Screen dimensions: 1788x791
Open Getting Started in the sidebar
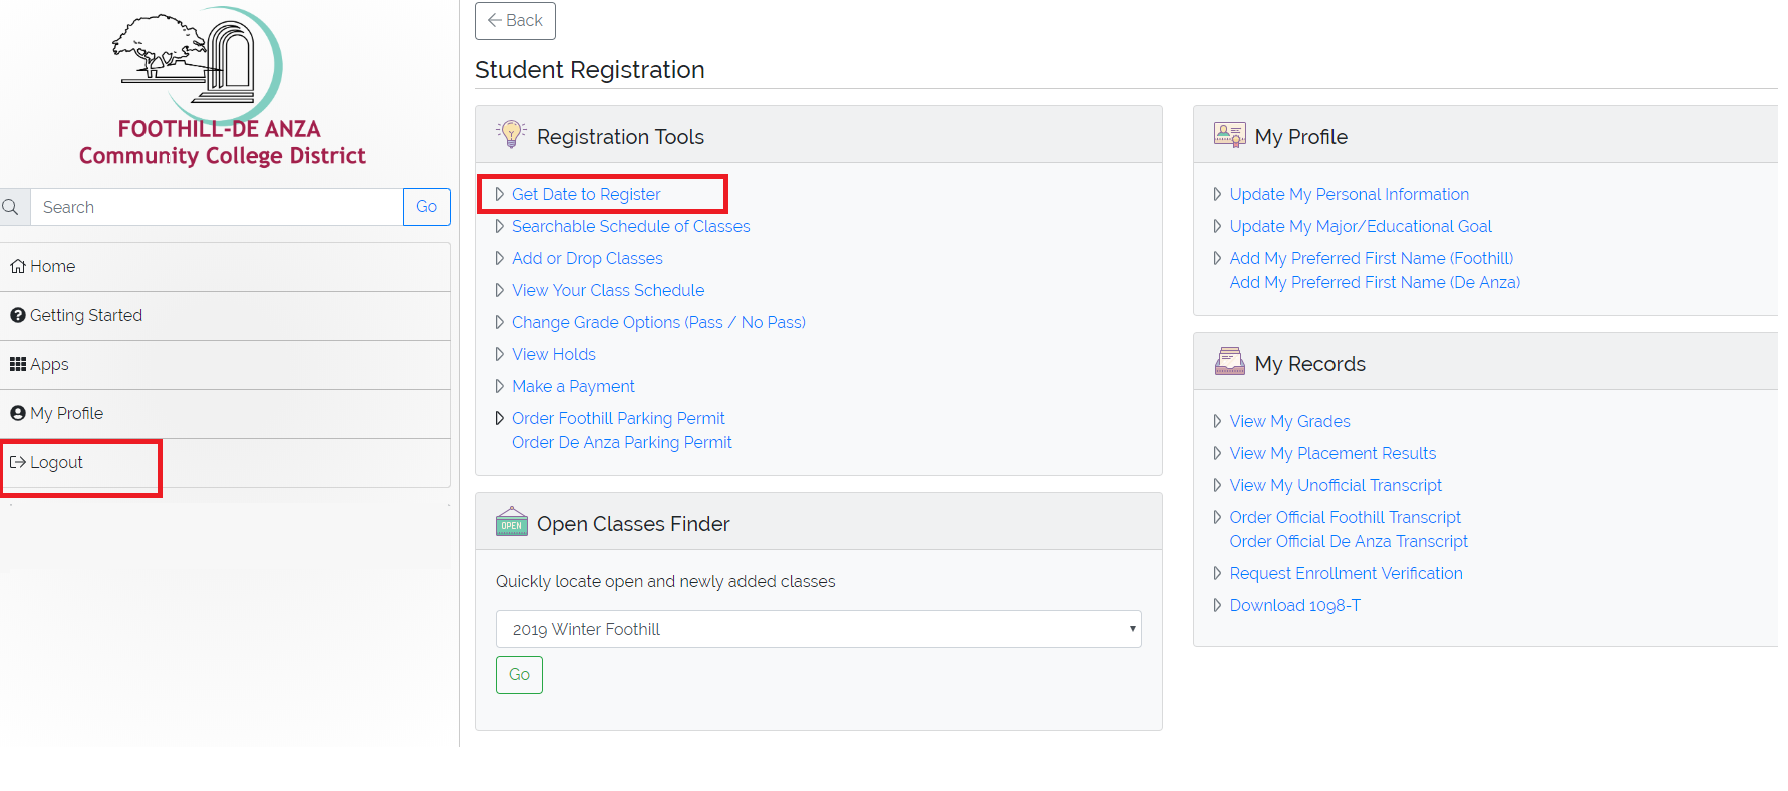[225, 315]
